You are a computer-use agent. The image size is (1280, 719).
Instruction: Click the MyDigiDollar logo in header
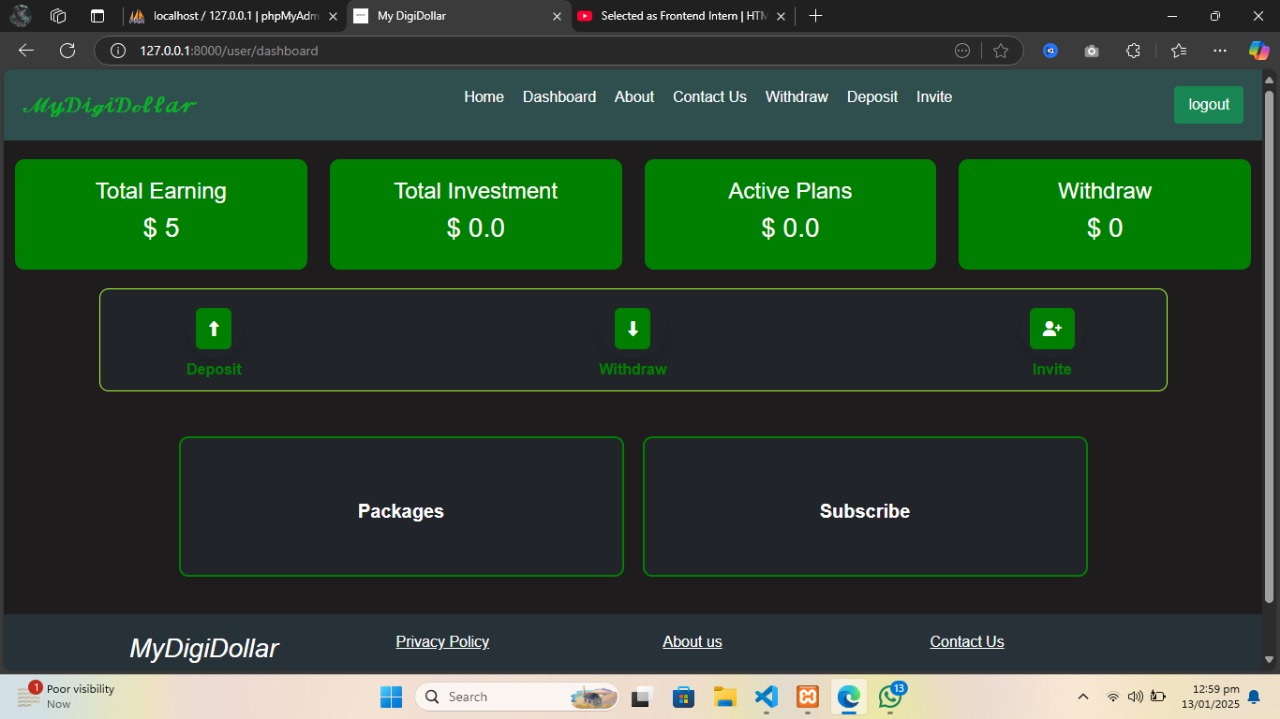pyautogui.click(x=109, y=105)
